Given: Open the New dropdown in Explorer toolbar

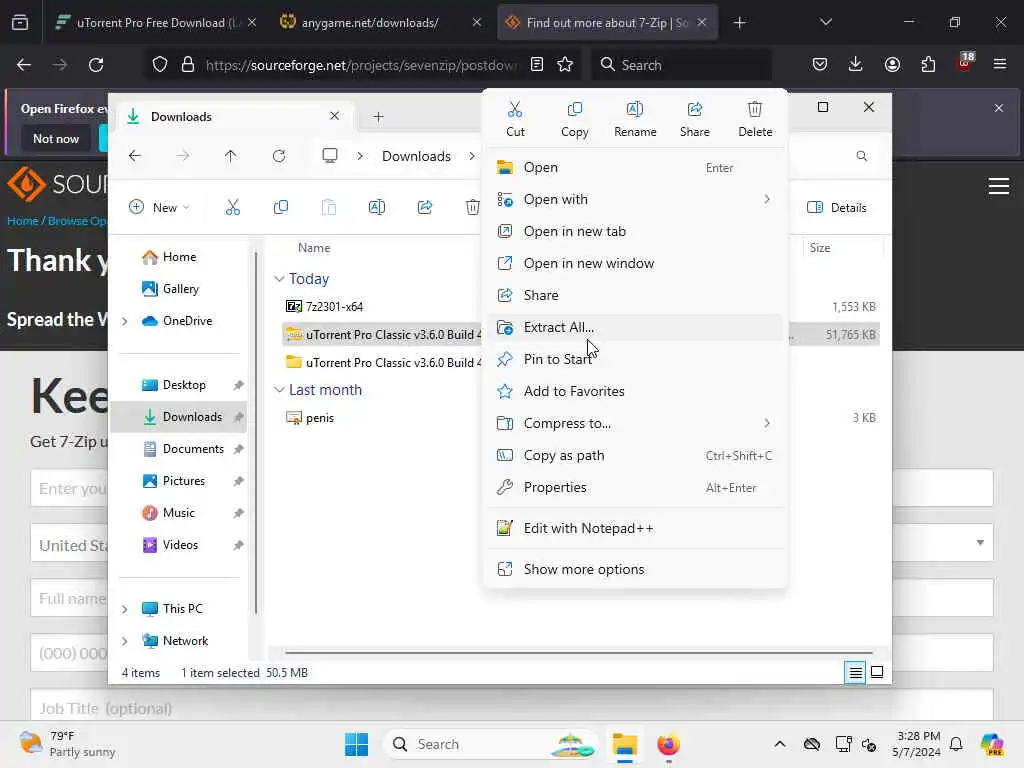Looking at the screenshot, I should [x=159, y=208].
